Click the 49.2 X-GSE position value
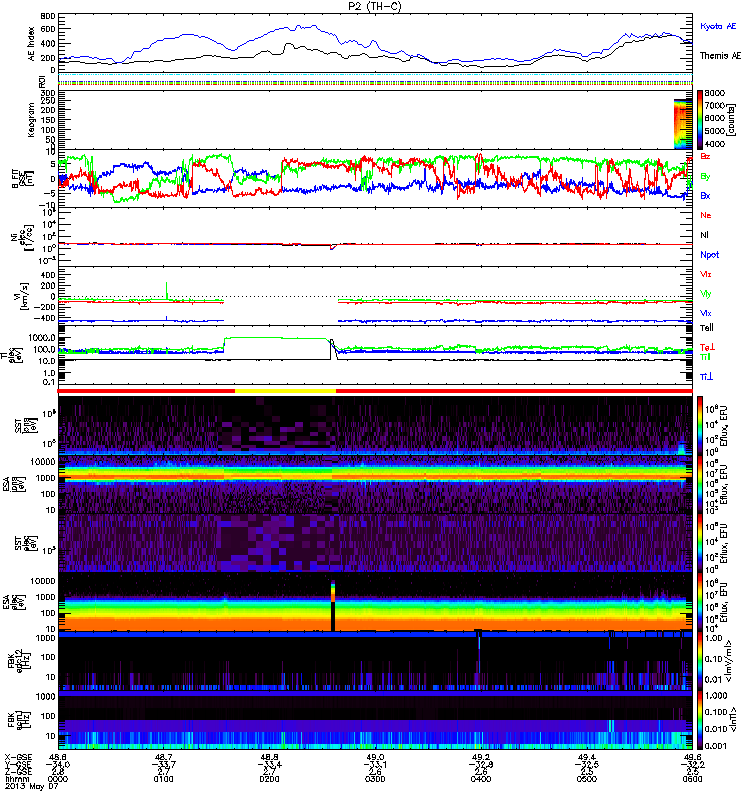 pos(481,758)
